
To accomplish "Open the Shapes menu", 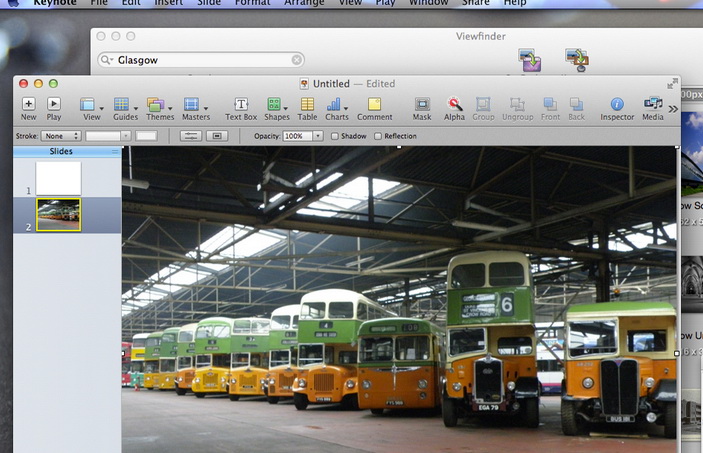I will pyautogui.click(x=277, y=109).
